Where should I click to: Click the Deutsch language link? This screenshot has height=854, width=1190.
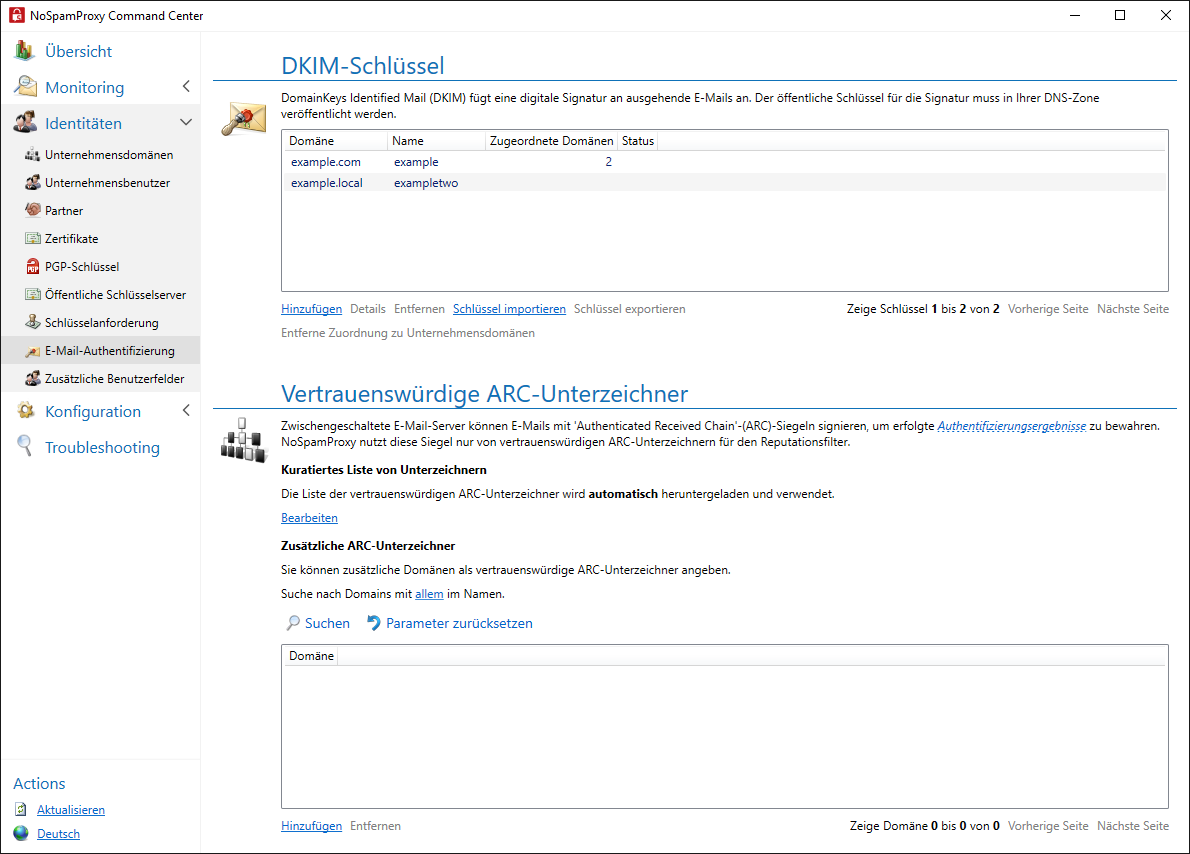[x=58, y=834]
